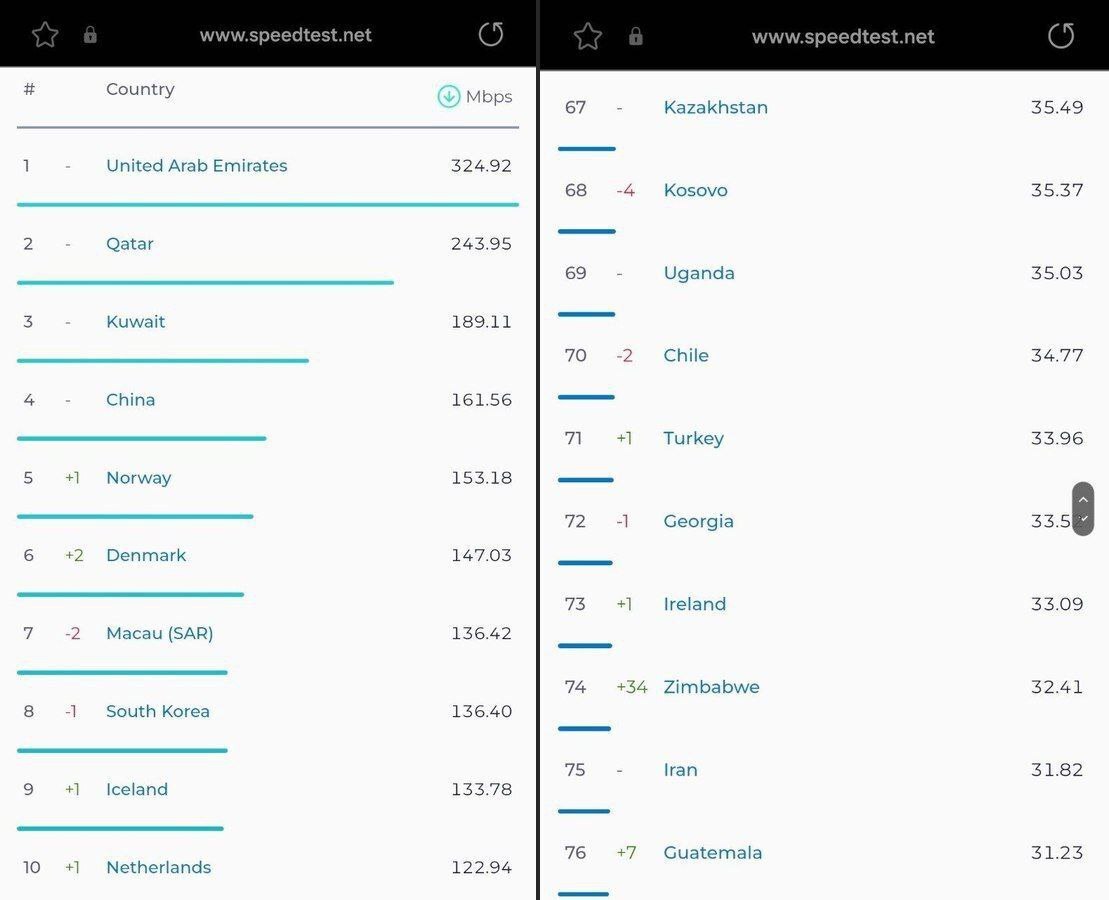Click the download Mbps arrow icon

(449, 96)
